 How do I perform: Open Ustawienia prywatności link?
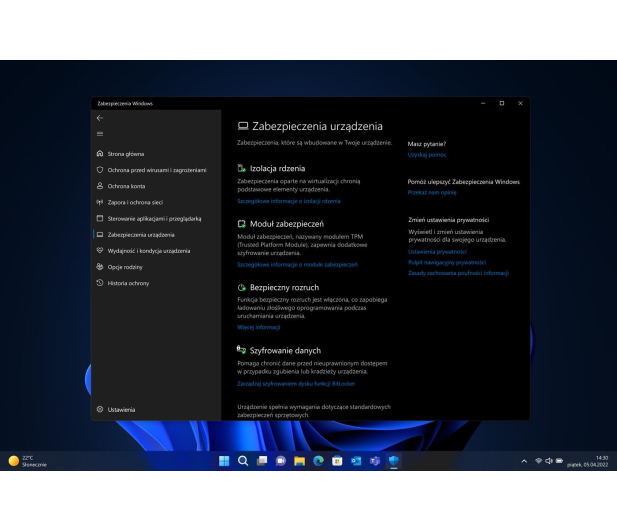click(437, 252)
